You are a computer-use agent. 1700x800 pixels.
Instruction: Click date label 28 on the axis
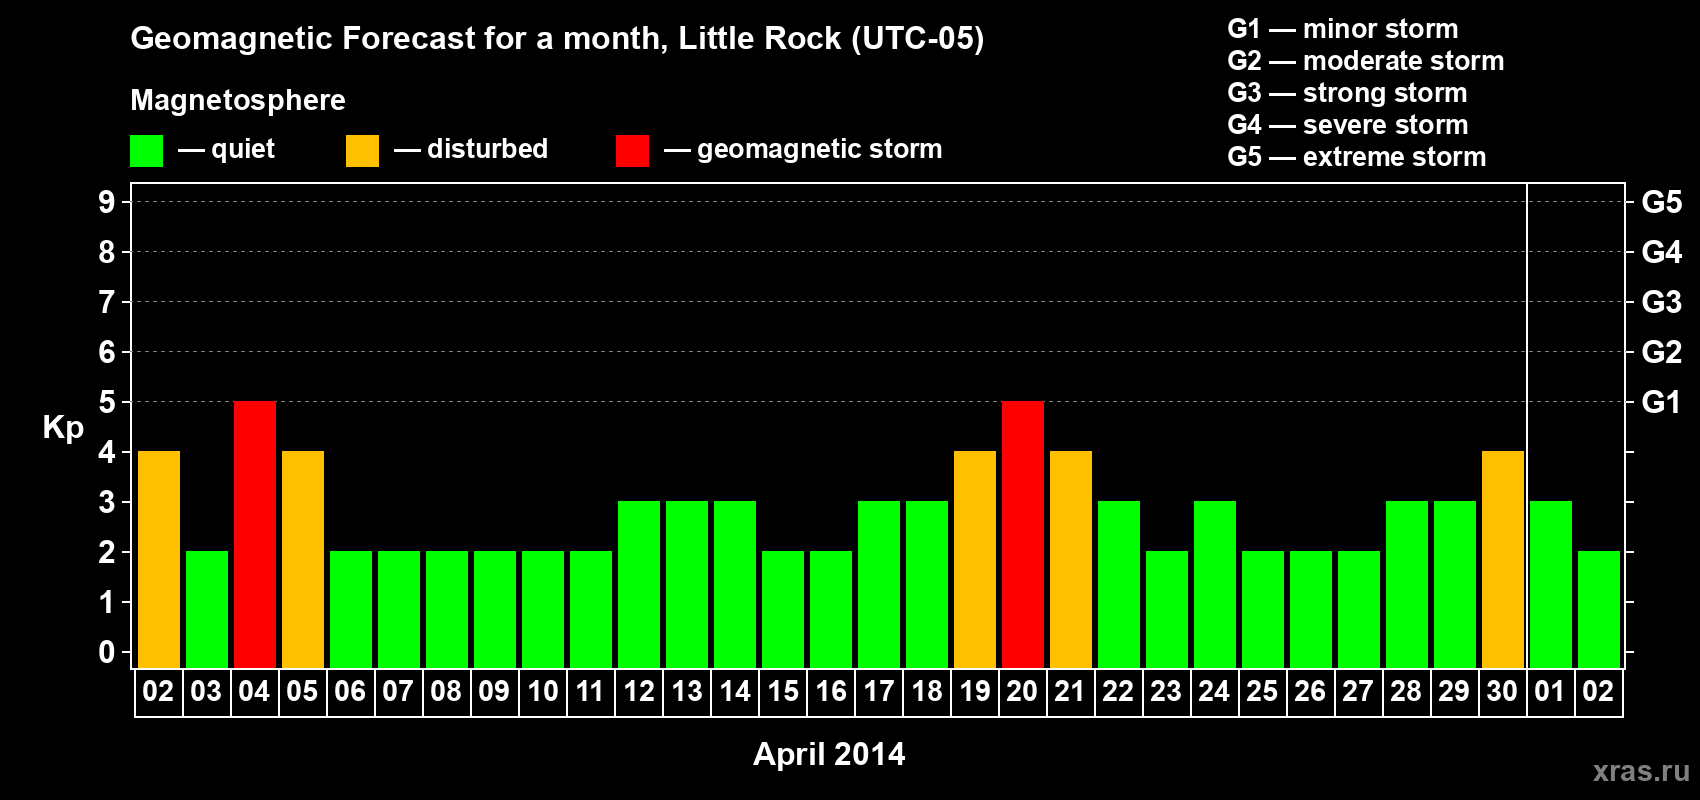pyautogui.click(x=1407, y=692)
